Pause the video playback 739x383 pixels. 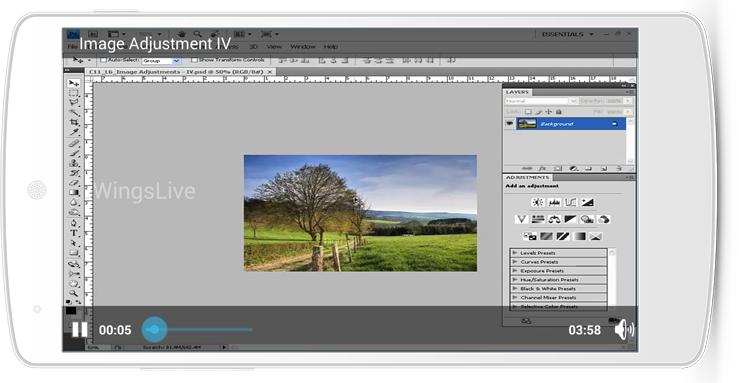pos(80,330)
